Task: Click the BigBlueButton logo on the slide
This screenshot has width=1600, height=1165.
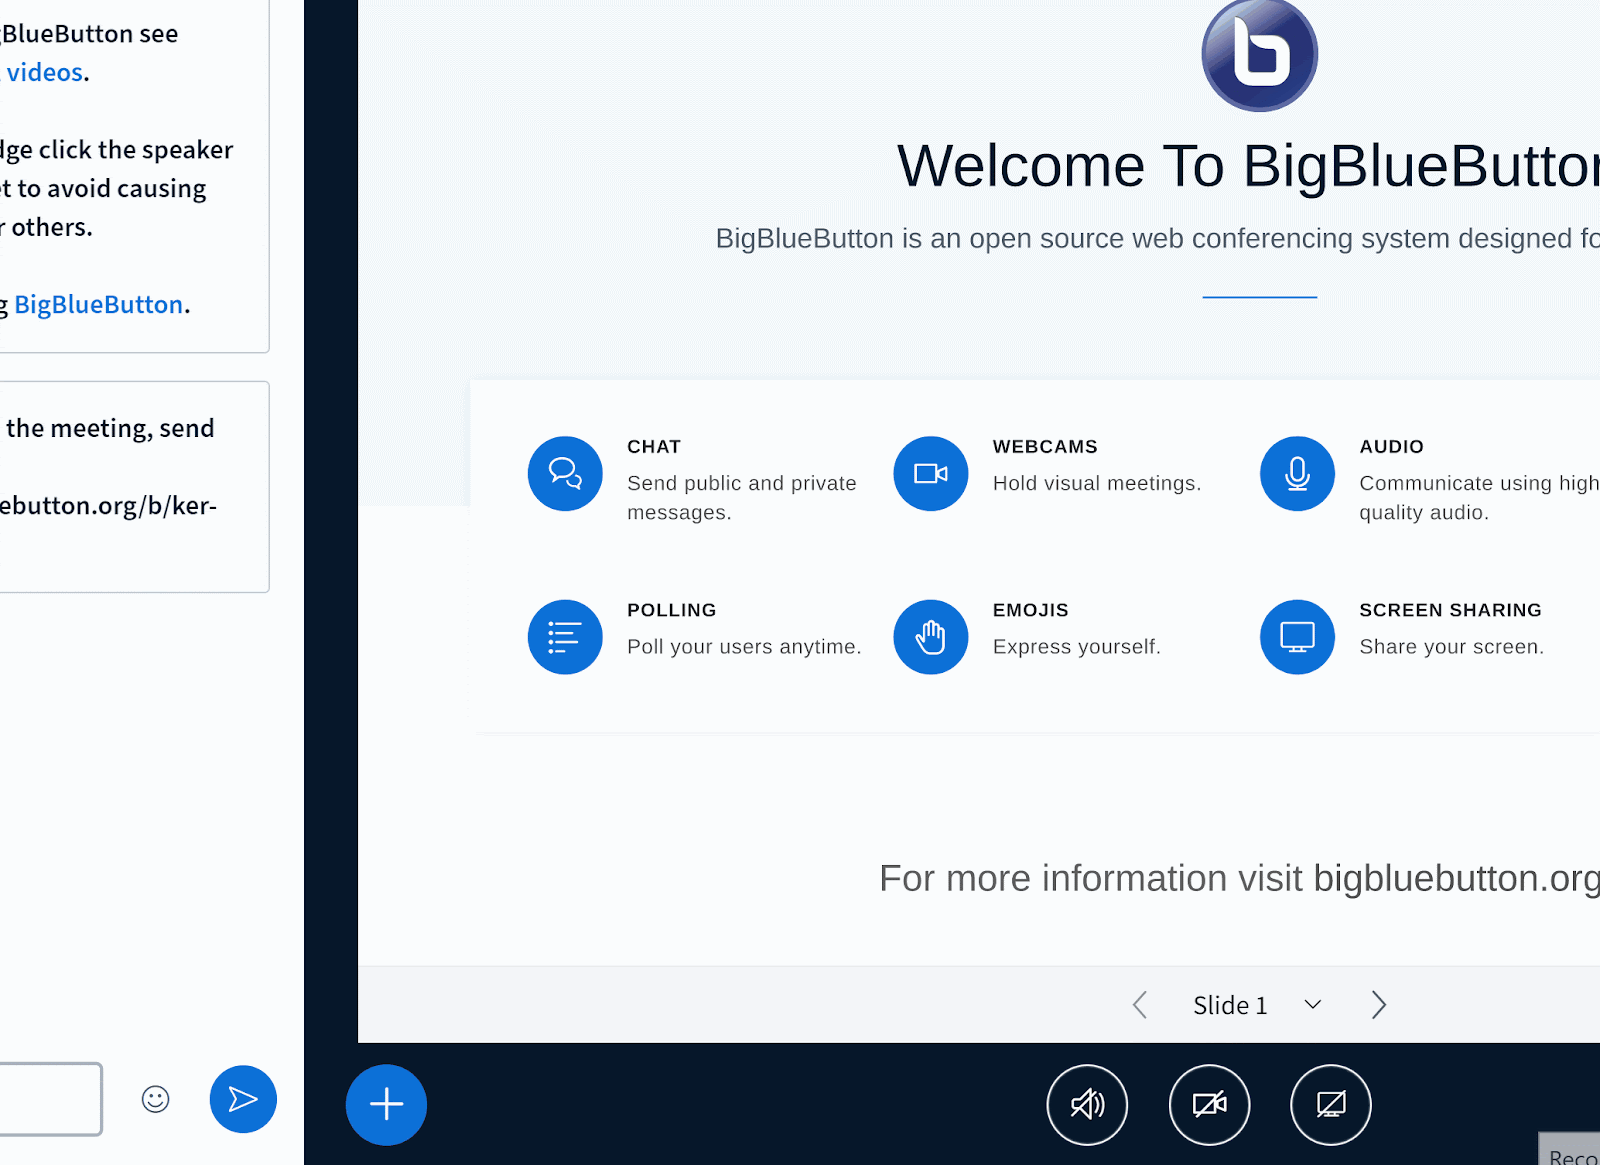Action: [1258, 54]
